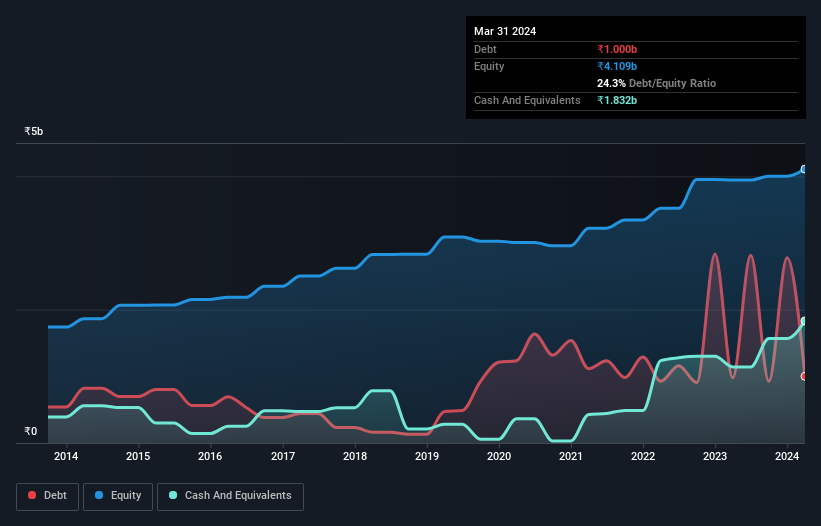The width and height of the screenshot is (821, 526).
Task: Select the red Debt endpoint marker
Action: pyautogui.click(x=804, y=376)
